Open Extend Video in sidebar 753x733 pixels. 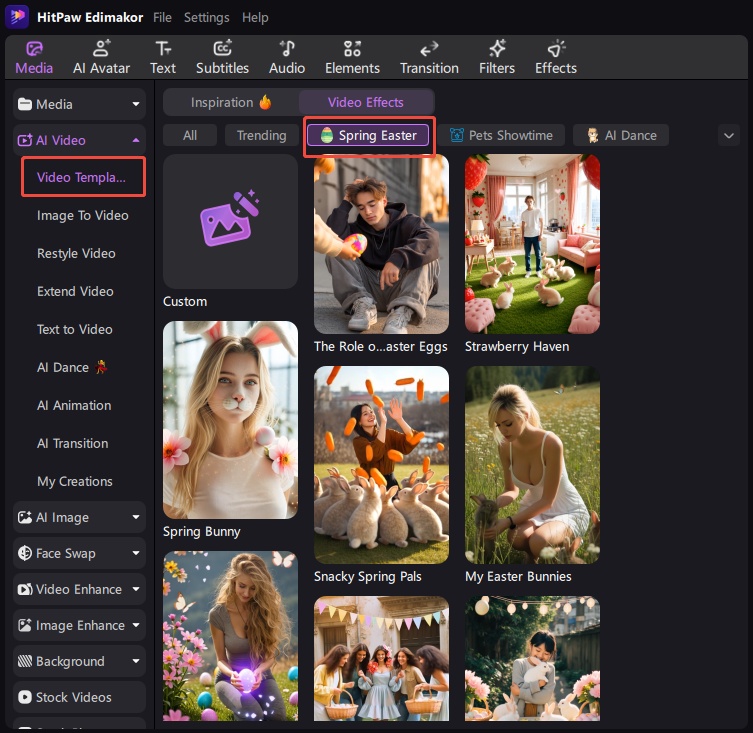point(75,292)
